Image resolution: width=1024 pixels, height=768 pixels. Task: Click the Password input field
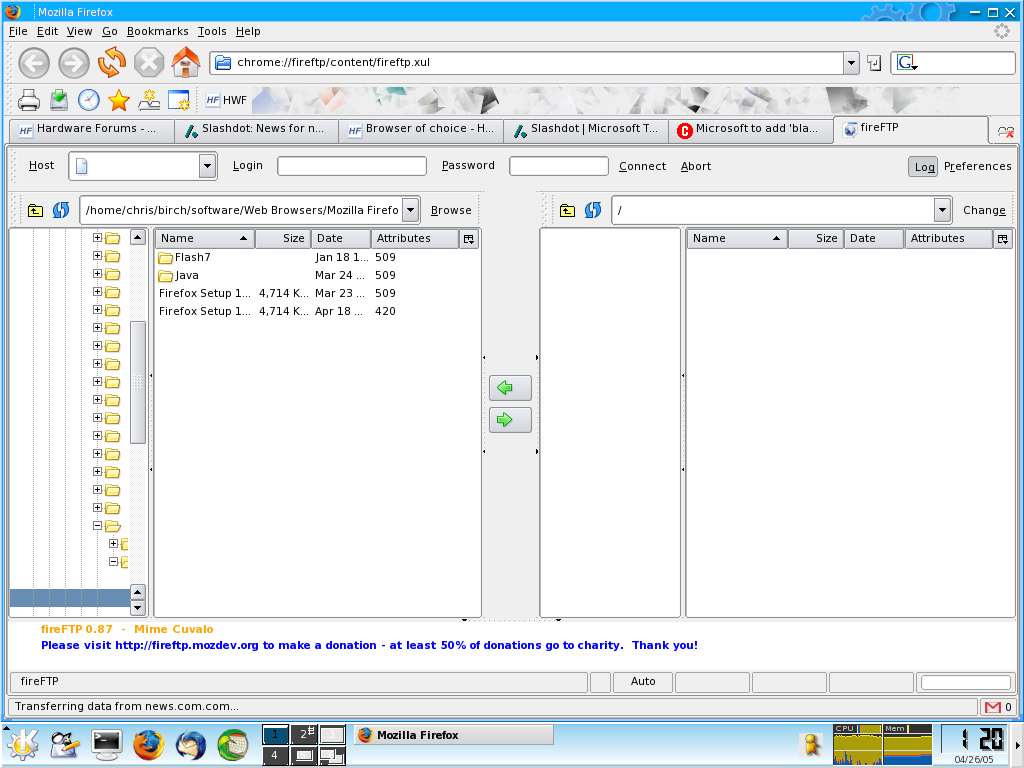559,166
